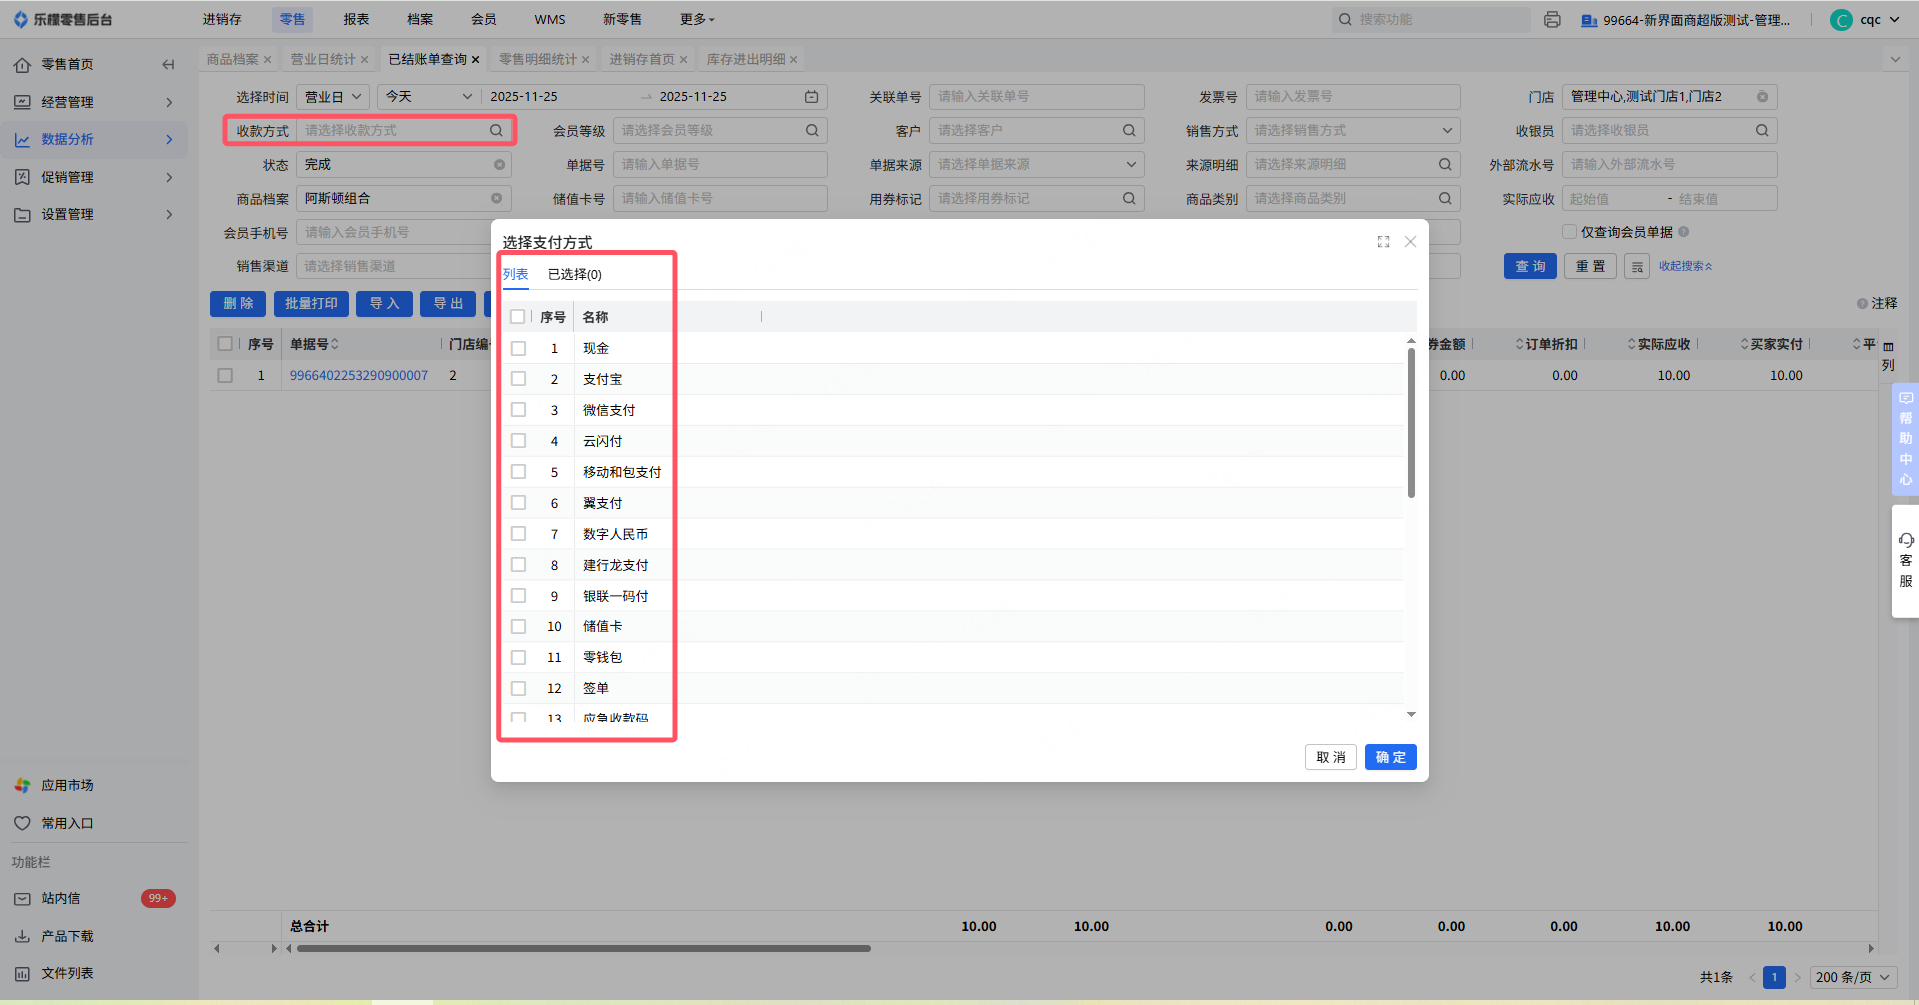
Task: Focus the 关联单号 input field
Action: (x=1037, y=97)
